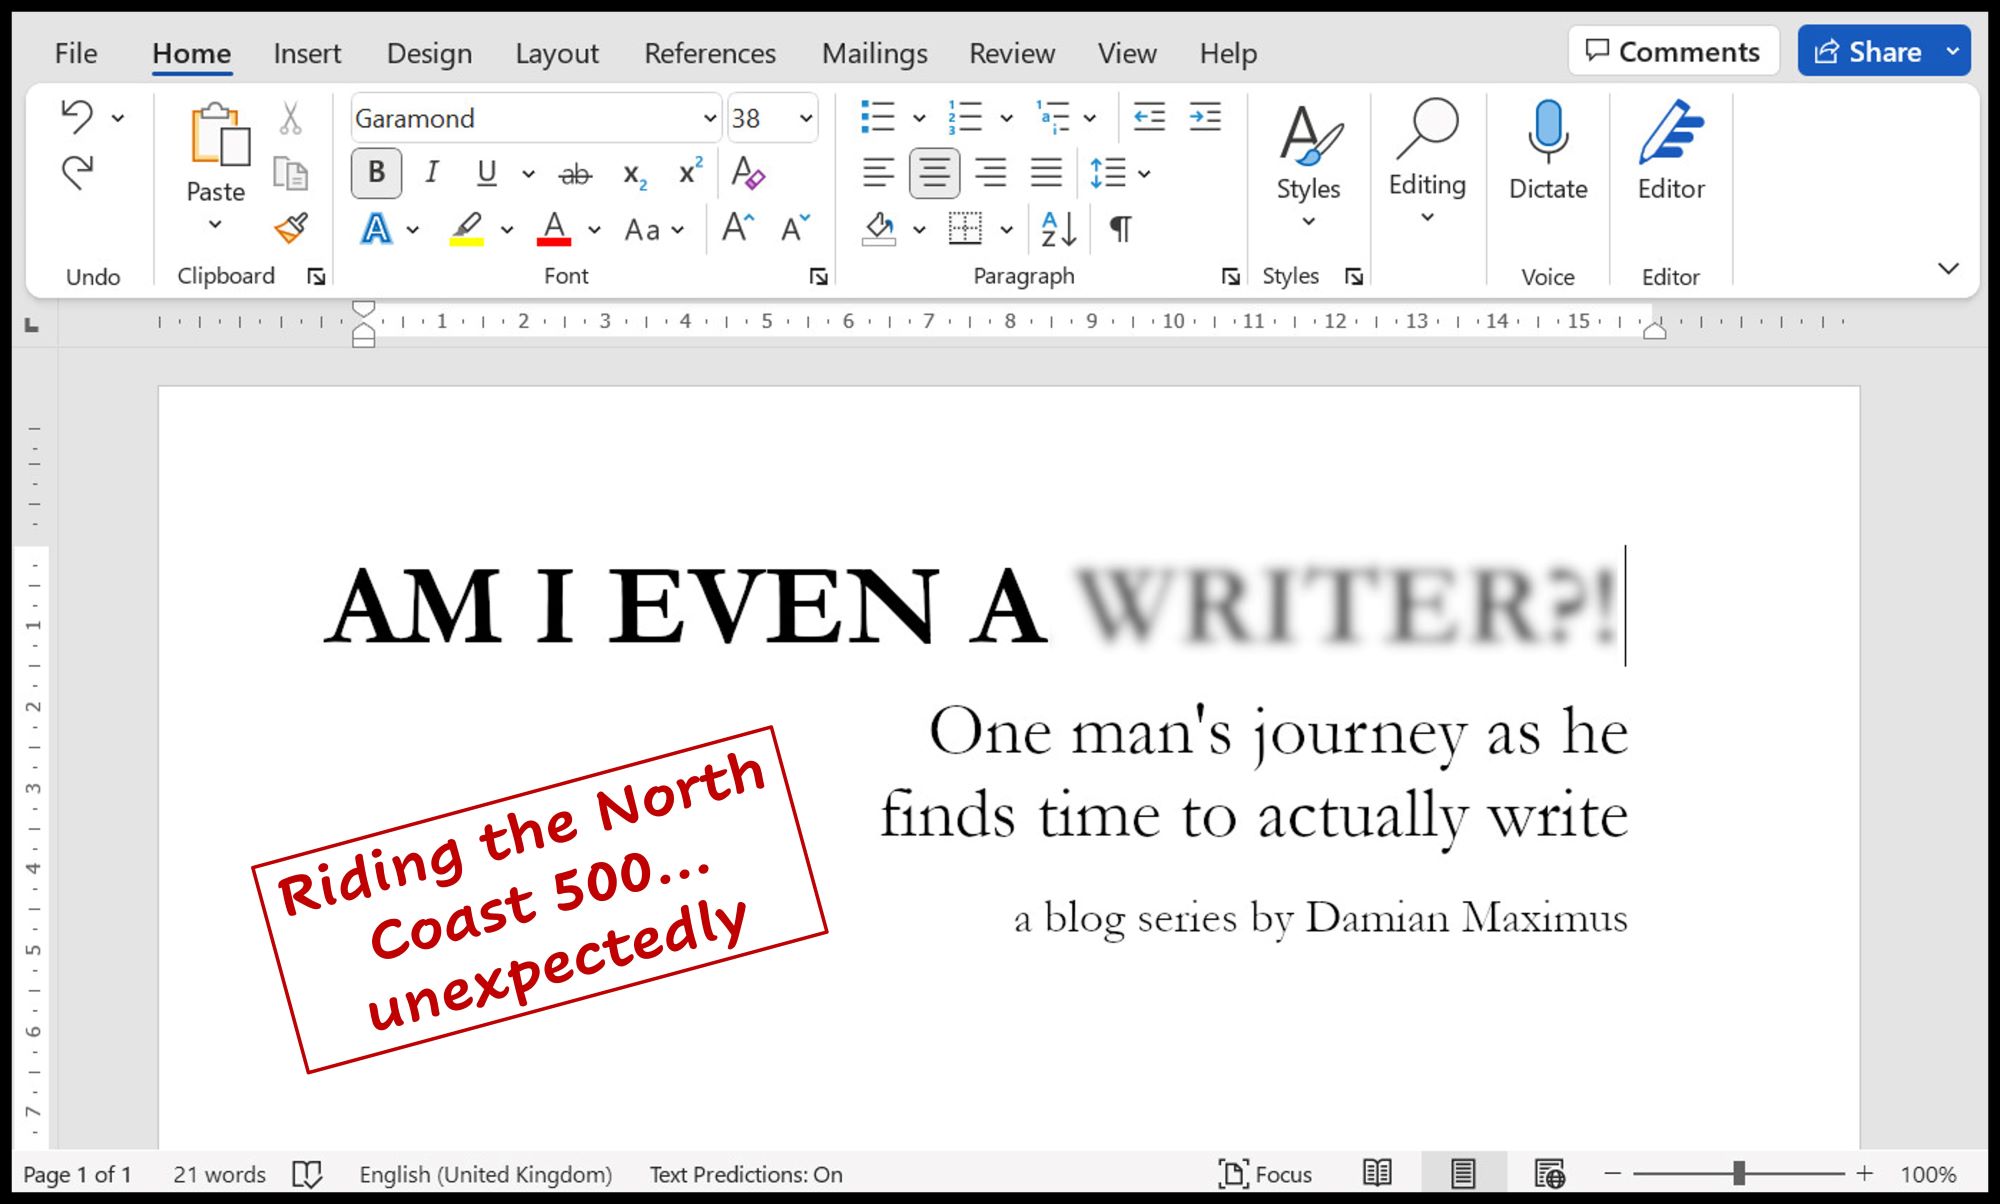
Task: Toggle Show/Hide paragraph marks
Action: 1121,229
